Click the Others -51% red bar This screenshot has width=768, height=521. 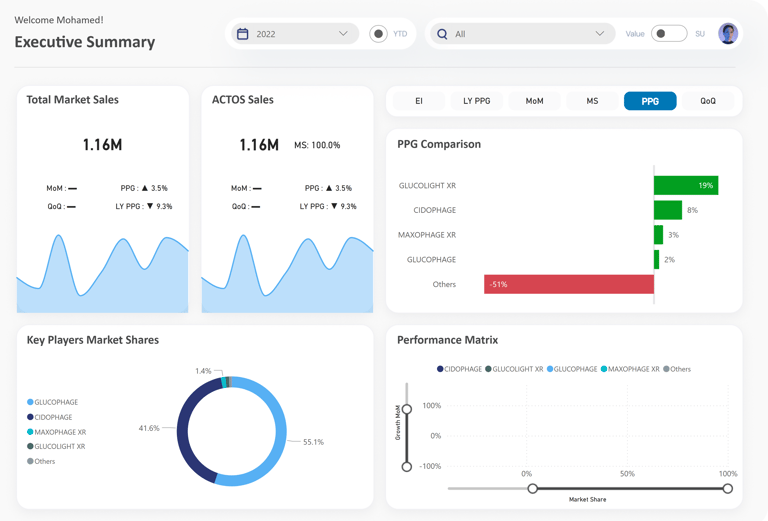[569, 284]
